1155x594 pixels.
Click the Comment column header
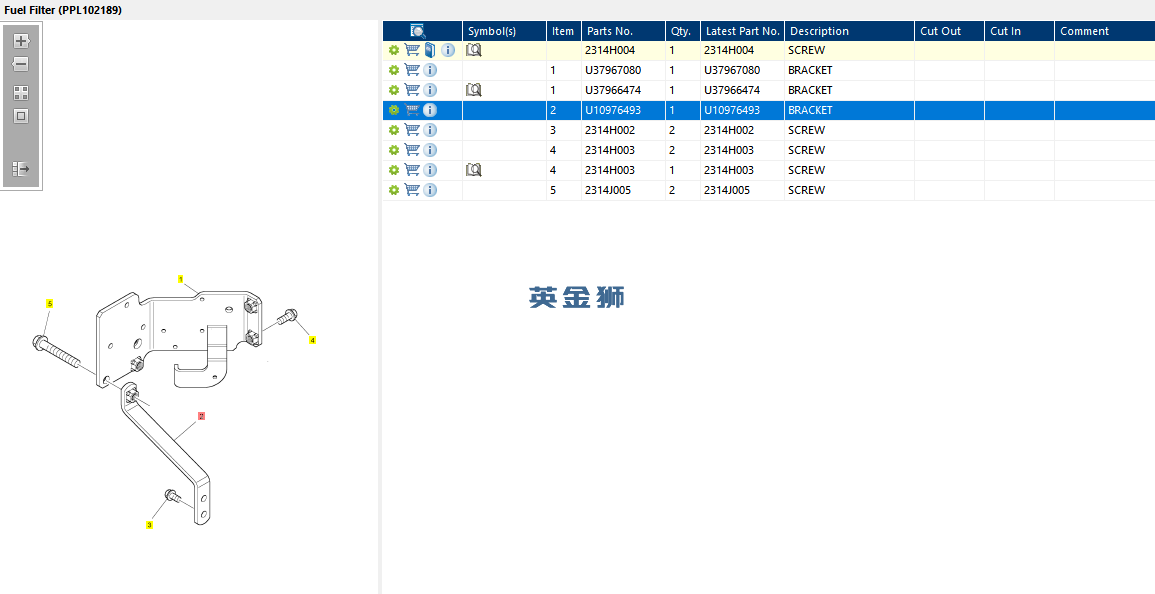[1105, 31]
